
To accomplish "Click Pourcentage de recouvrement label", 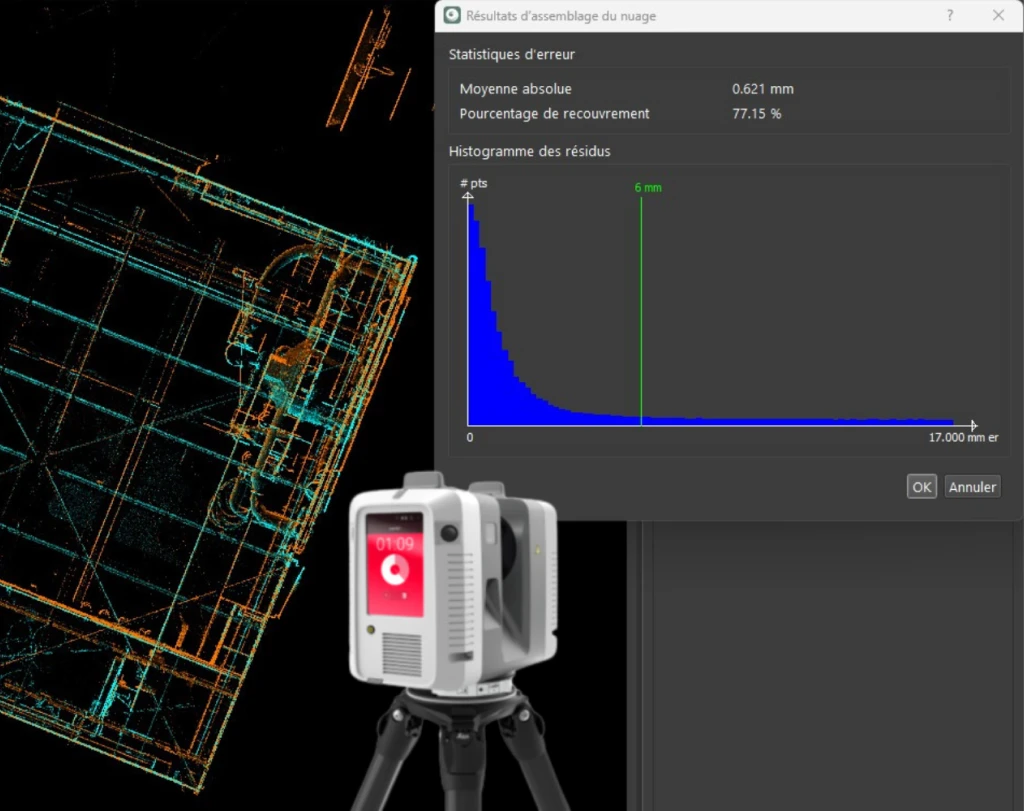I will click(x=554, y=114).
